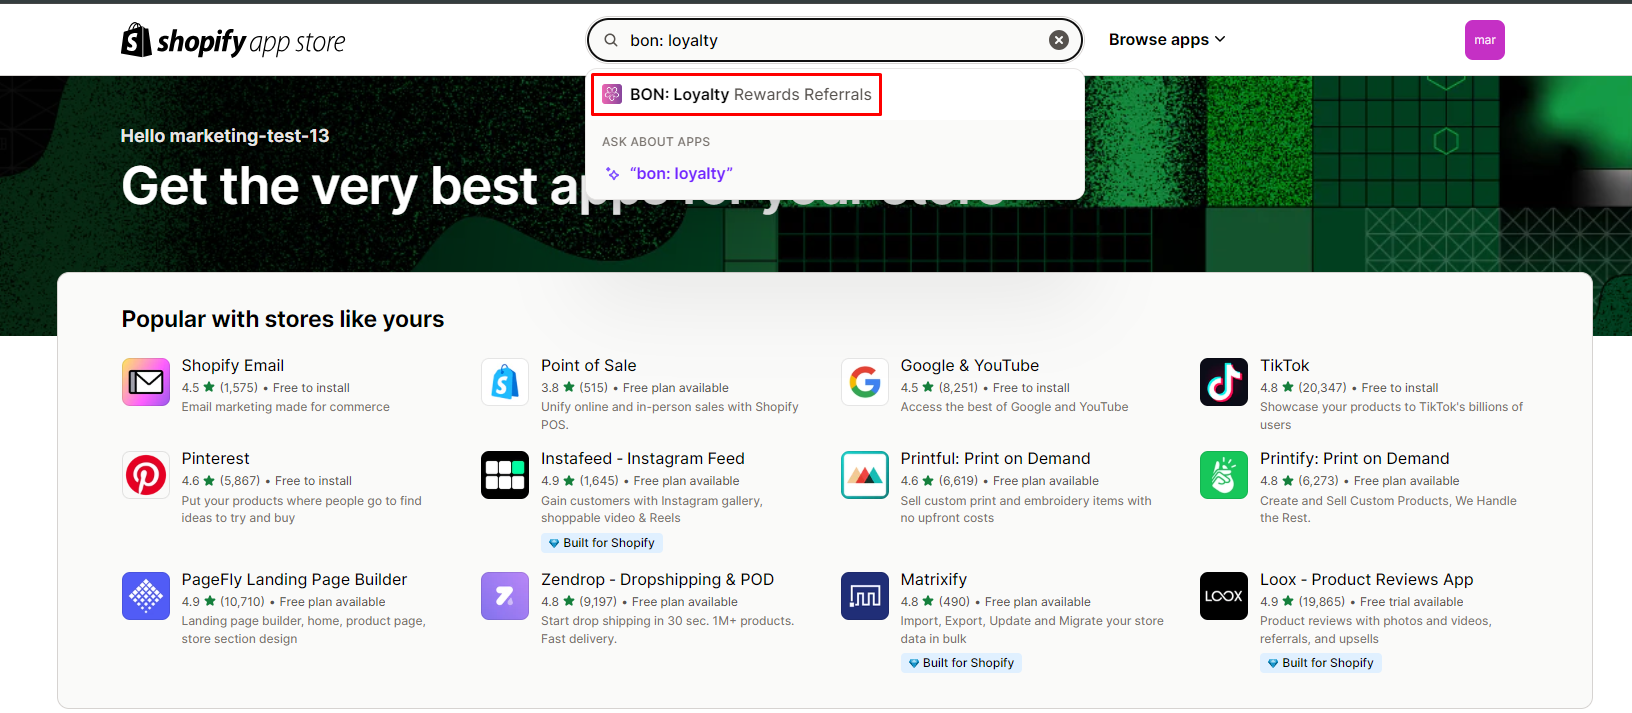
Task: Expand the Browse apps dropdown
Action: coord(1167,40)
